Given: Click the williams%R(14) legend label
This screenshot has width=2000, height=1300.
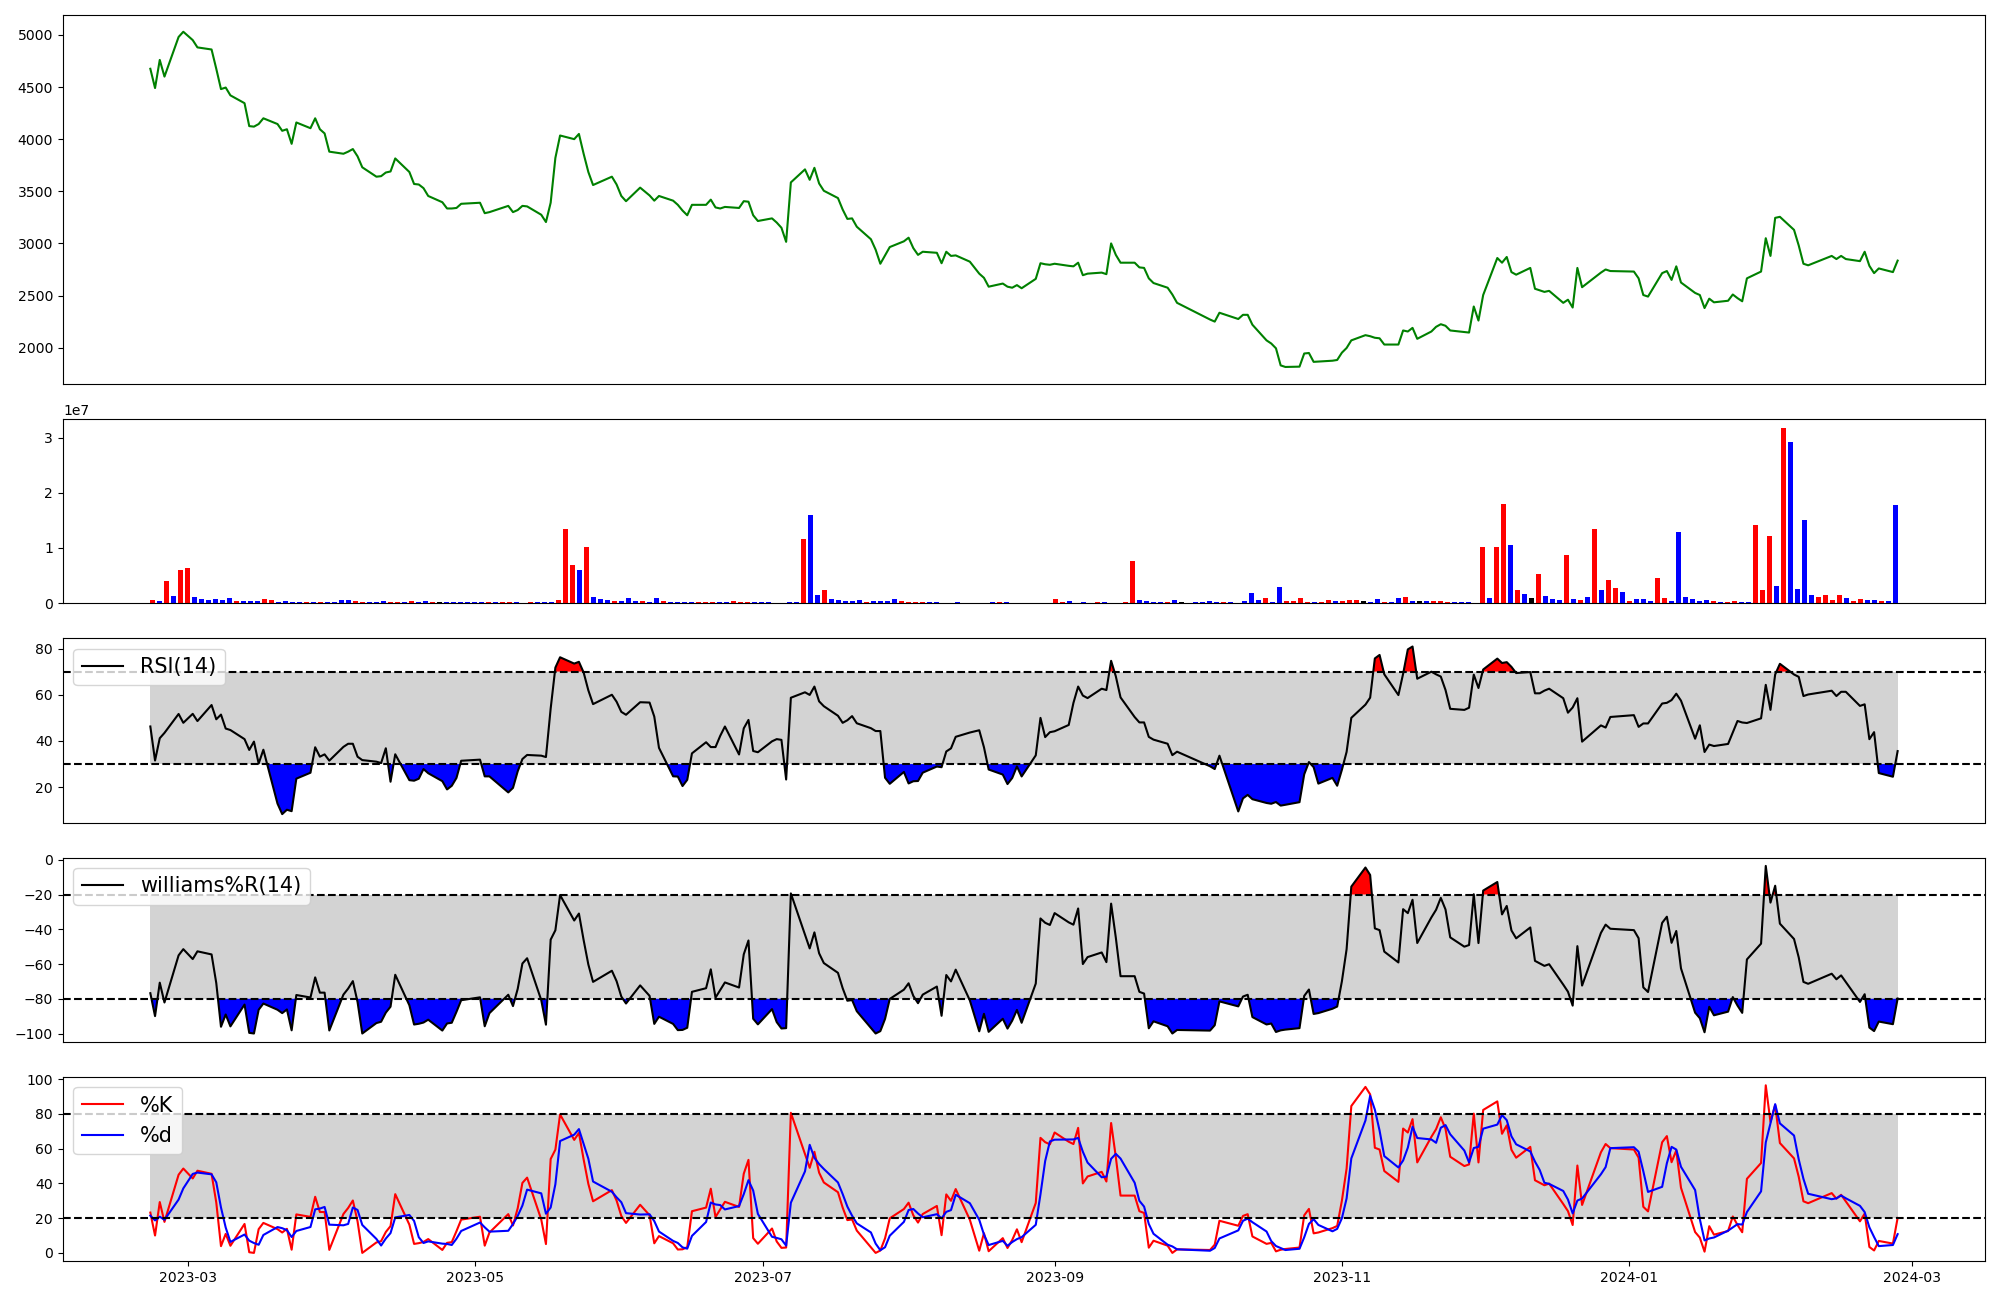Looking at the screenshot, I should 220,885.
